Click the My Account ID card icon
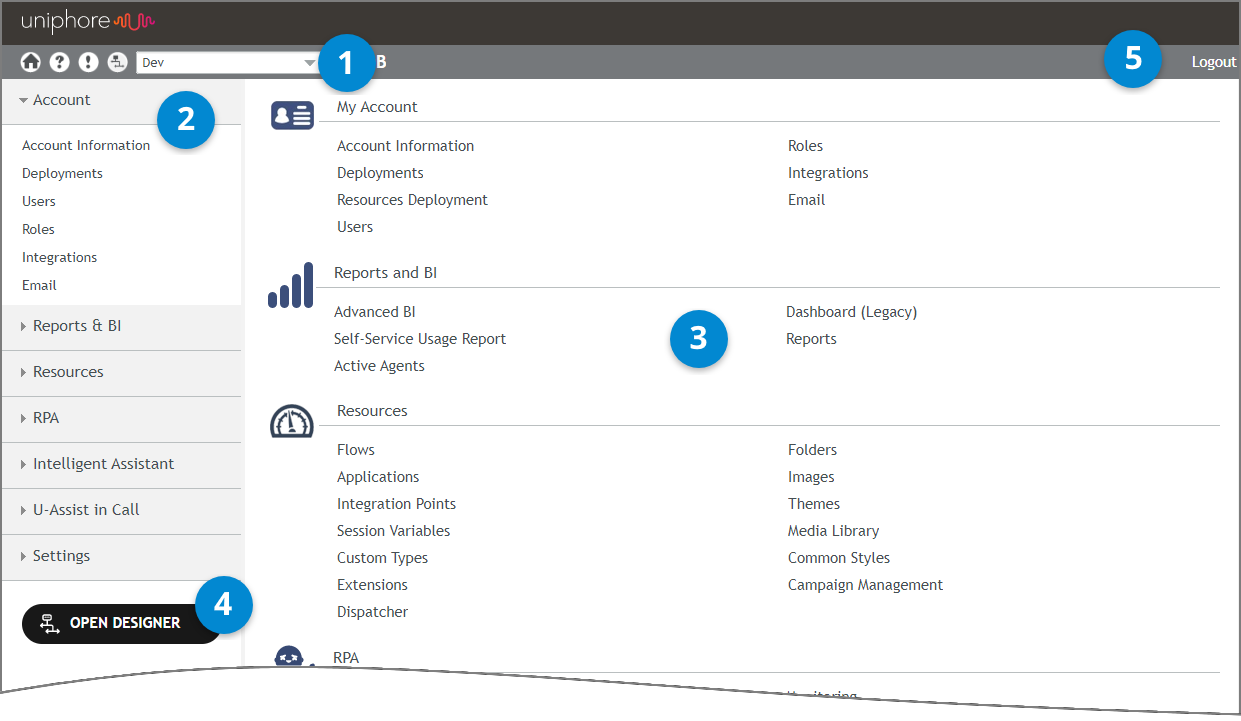This screenshot has height=721, width=1241. [292, 115]
